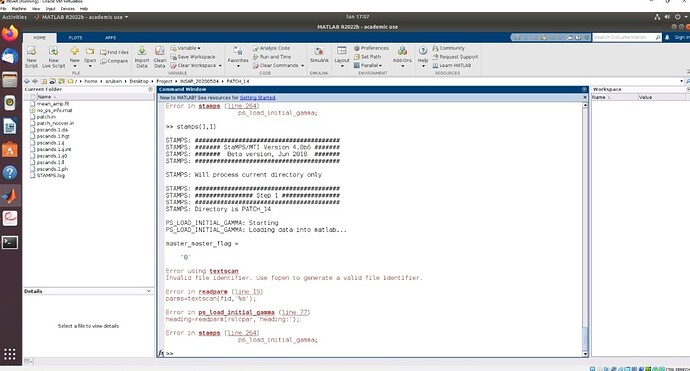Click the Name column header in Current Folder
690x371 pixels.
click(x=44, y=97)
